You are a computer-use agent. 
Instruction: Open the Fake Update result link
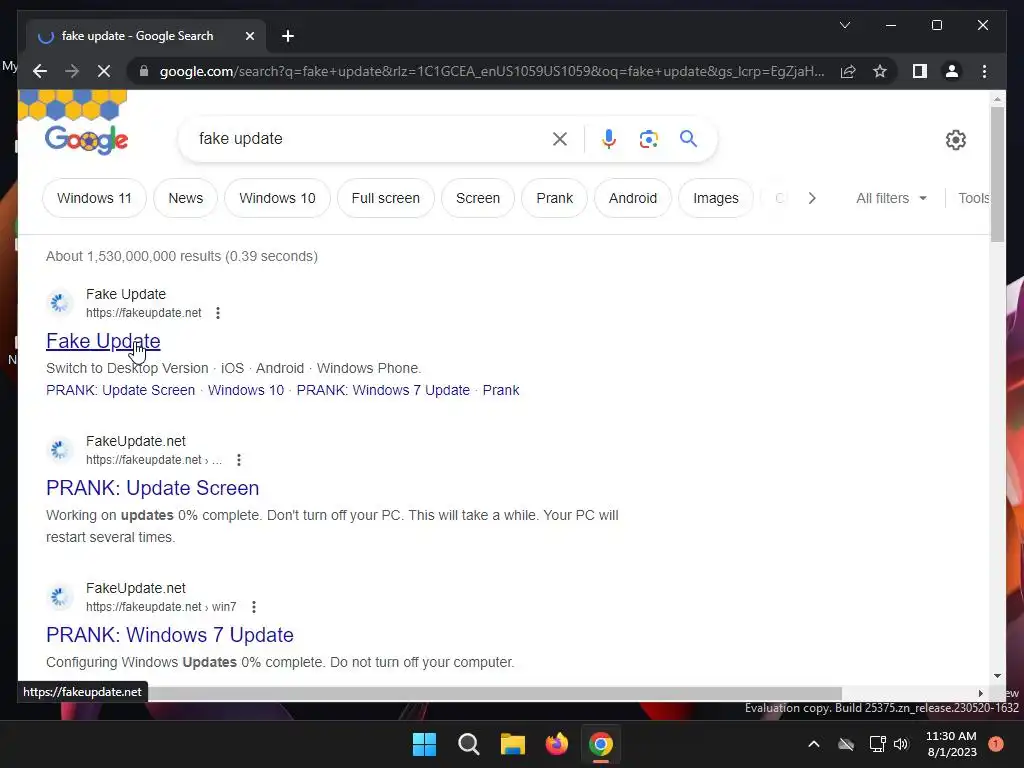(103, 341)
